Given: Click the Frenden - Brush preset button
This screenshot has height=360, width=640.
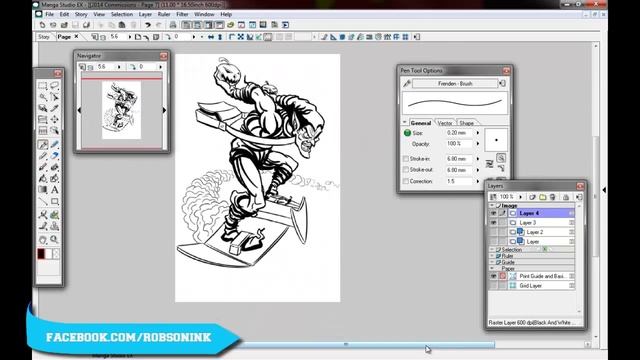Looking at the screenshot, I should point(455,84).
